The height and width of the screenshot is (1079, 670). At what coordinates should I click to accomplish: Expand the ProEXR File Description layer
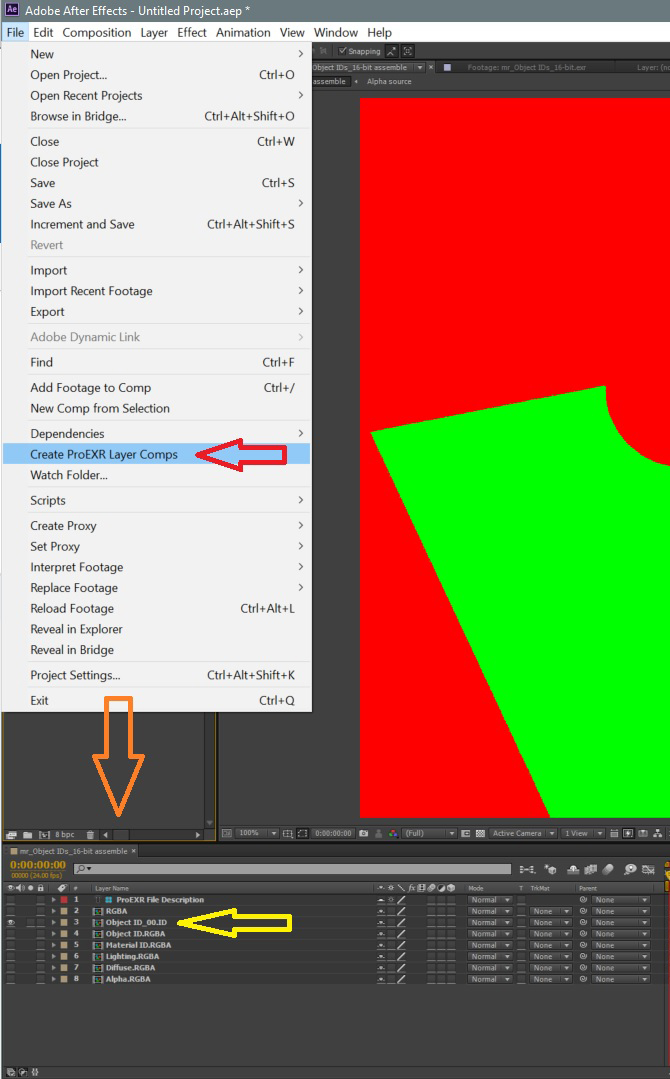coord(54,900)
